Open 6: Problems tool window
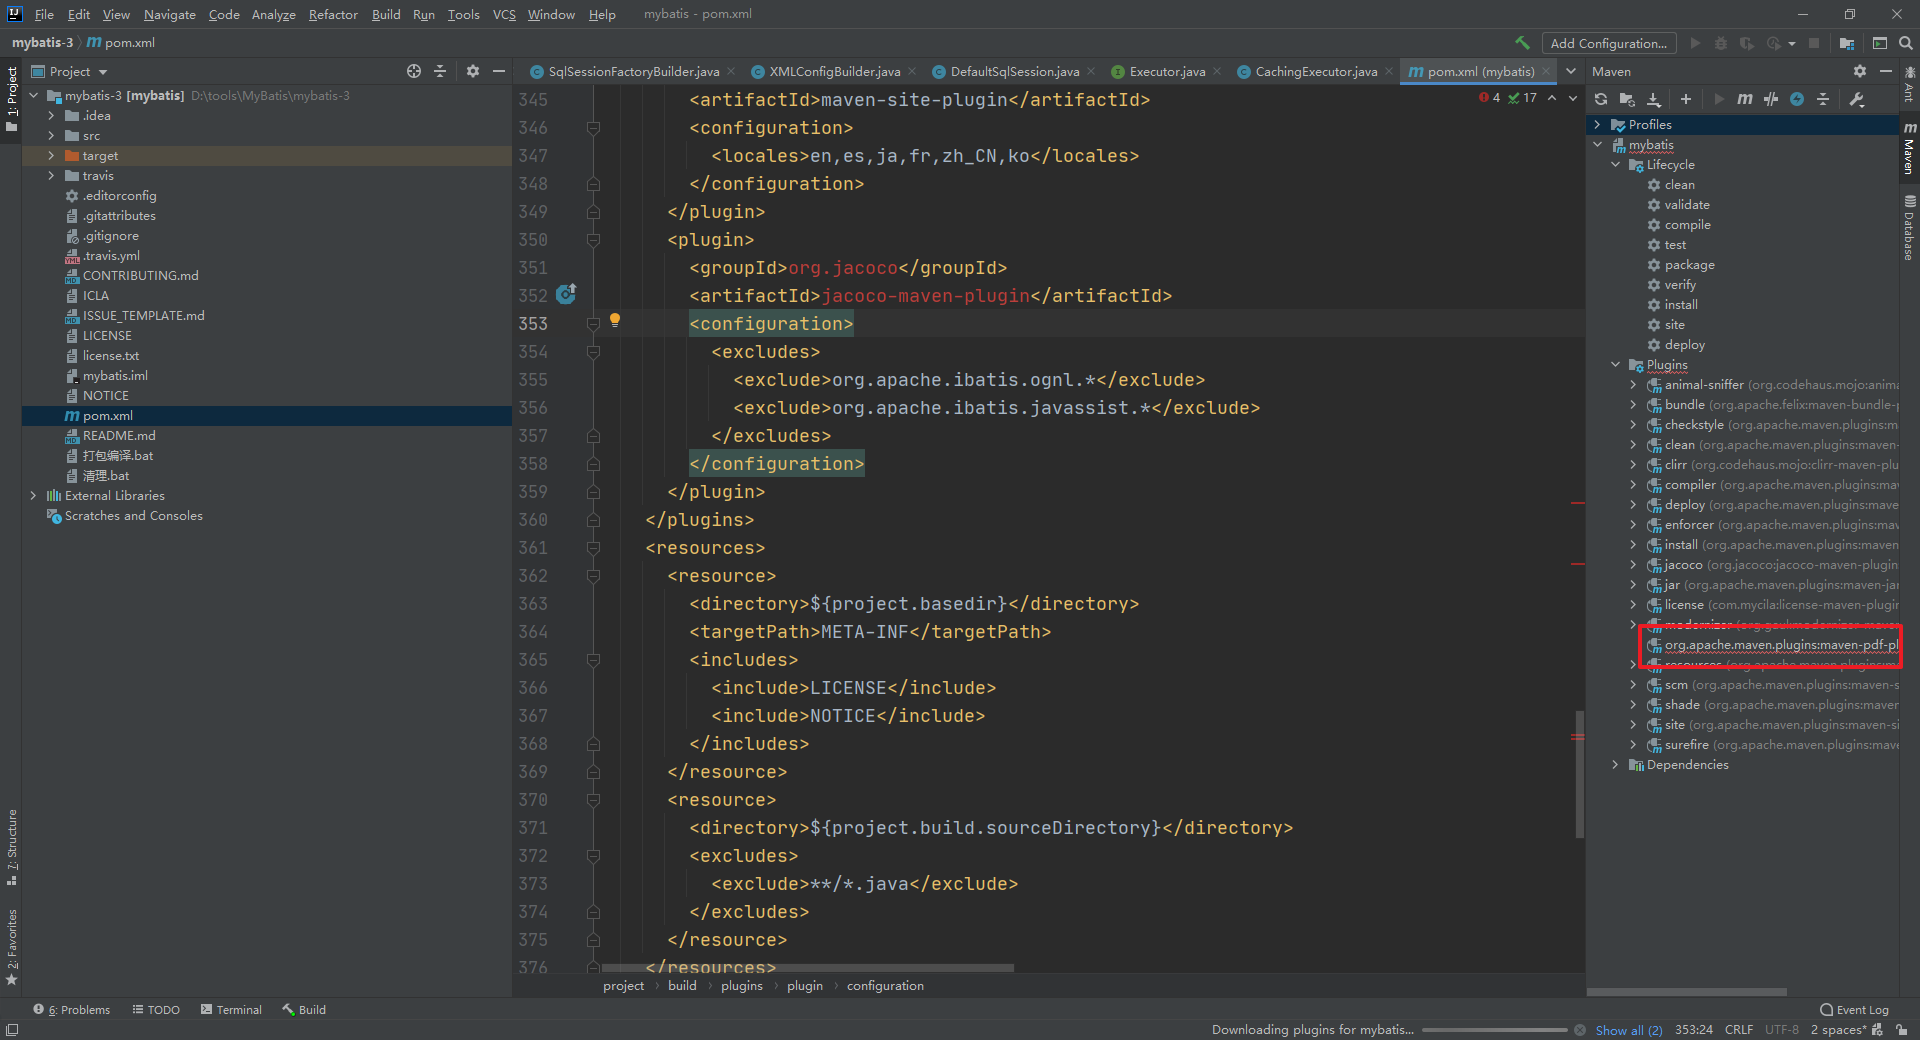Viewport: 1920px width, 1040px height. click(72, 1010)
